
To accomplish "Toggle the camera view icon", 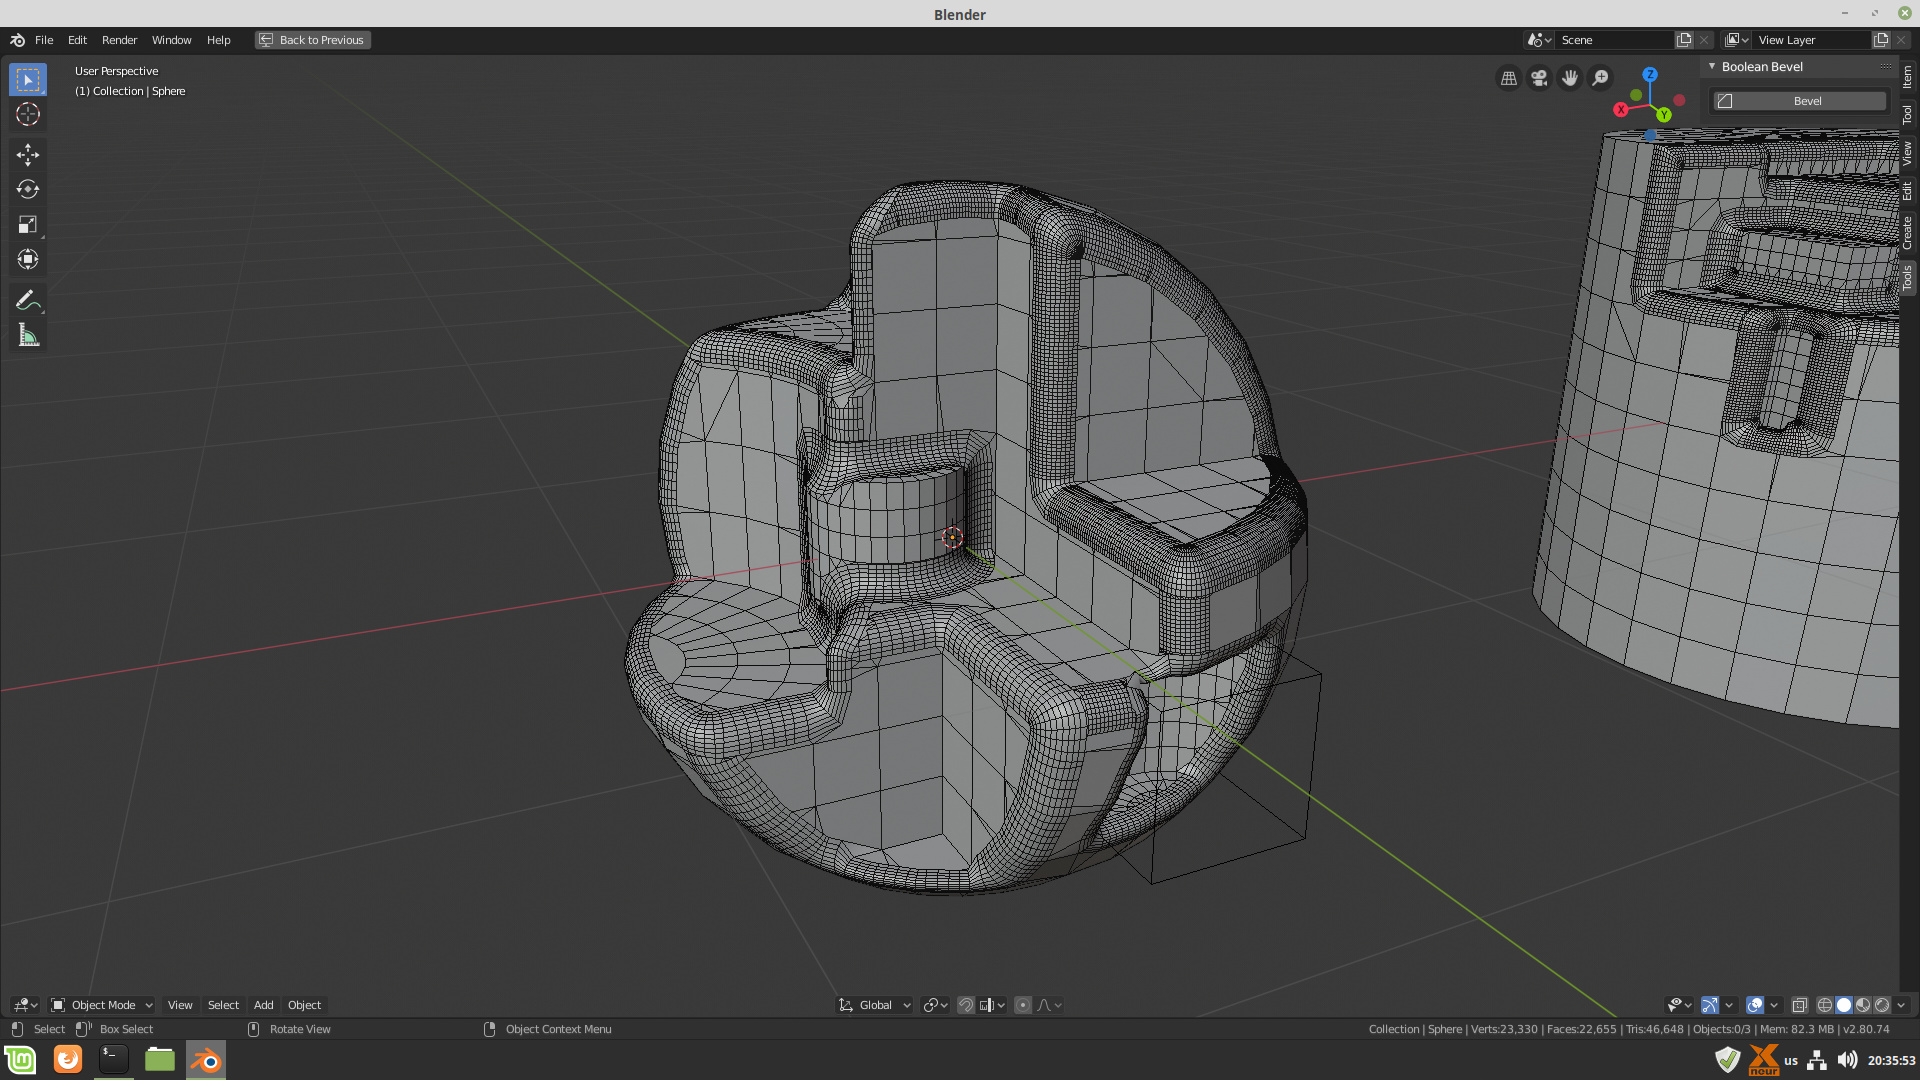I will (1540, 78).
